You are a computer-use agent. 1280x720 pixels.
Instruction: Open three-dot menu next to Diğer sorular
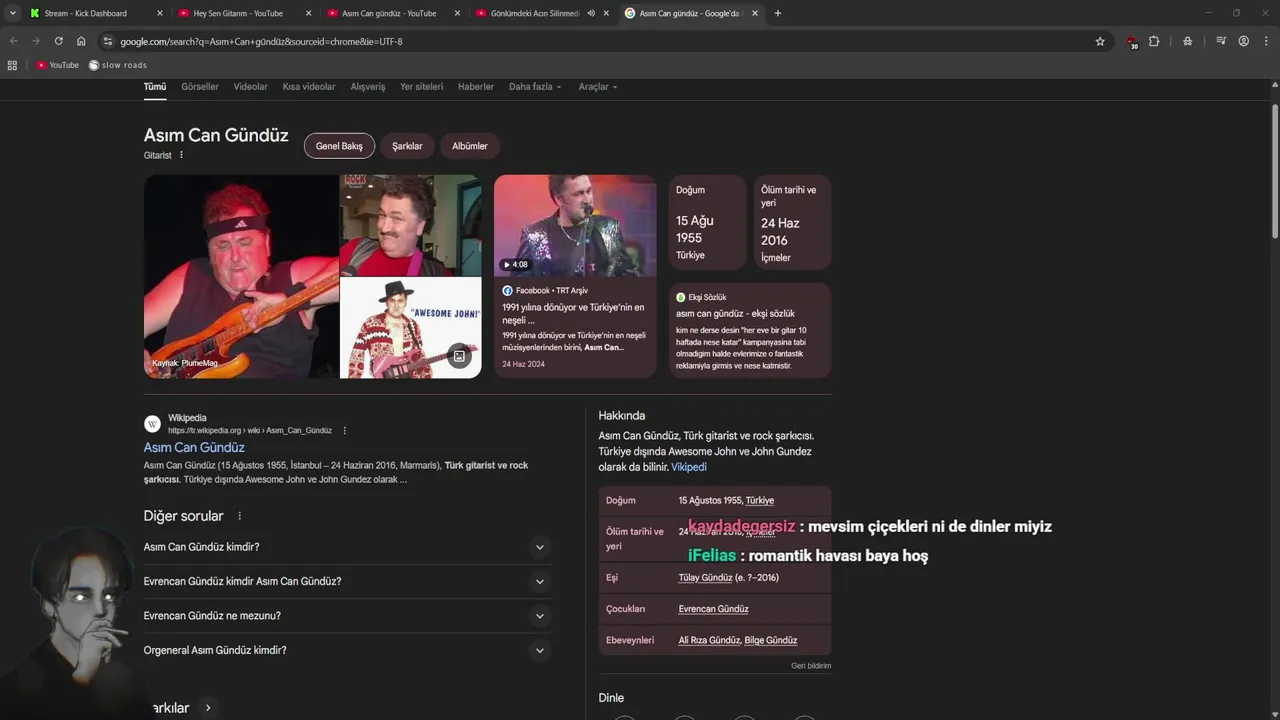coord(239,516)
